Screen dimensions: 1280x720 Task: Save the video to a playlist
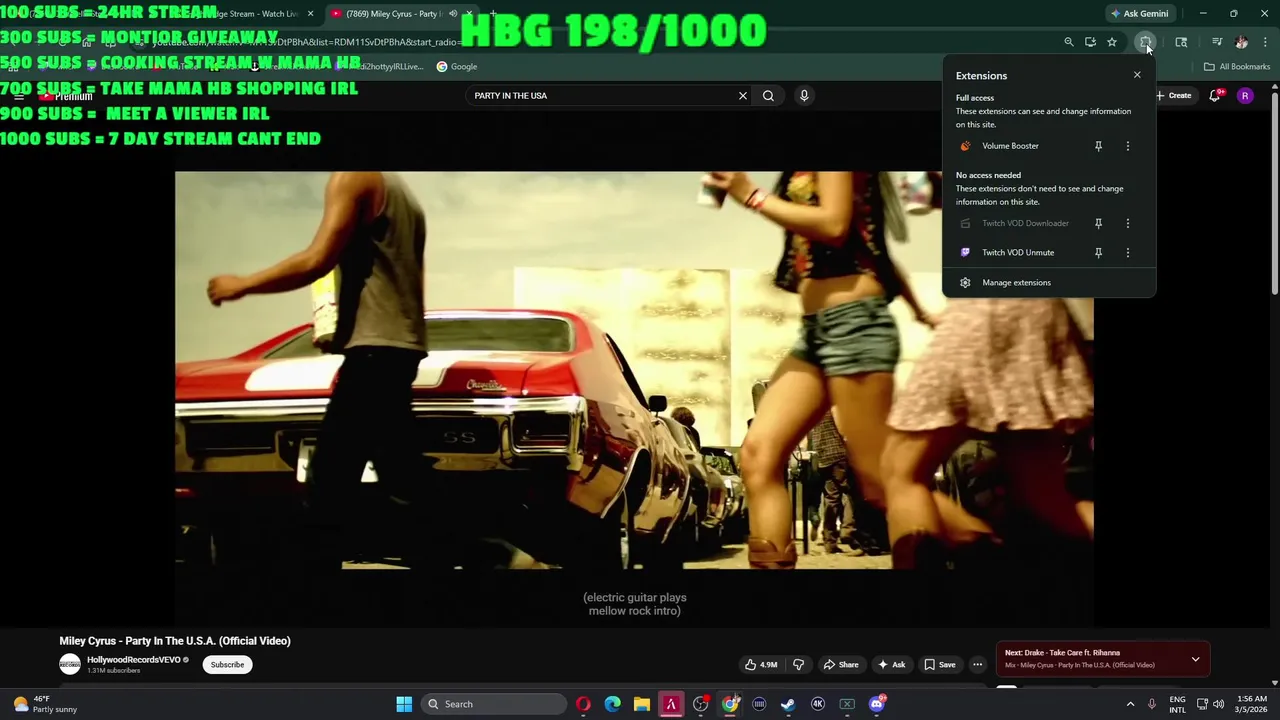(x=939, y=665)
